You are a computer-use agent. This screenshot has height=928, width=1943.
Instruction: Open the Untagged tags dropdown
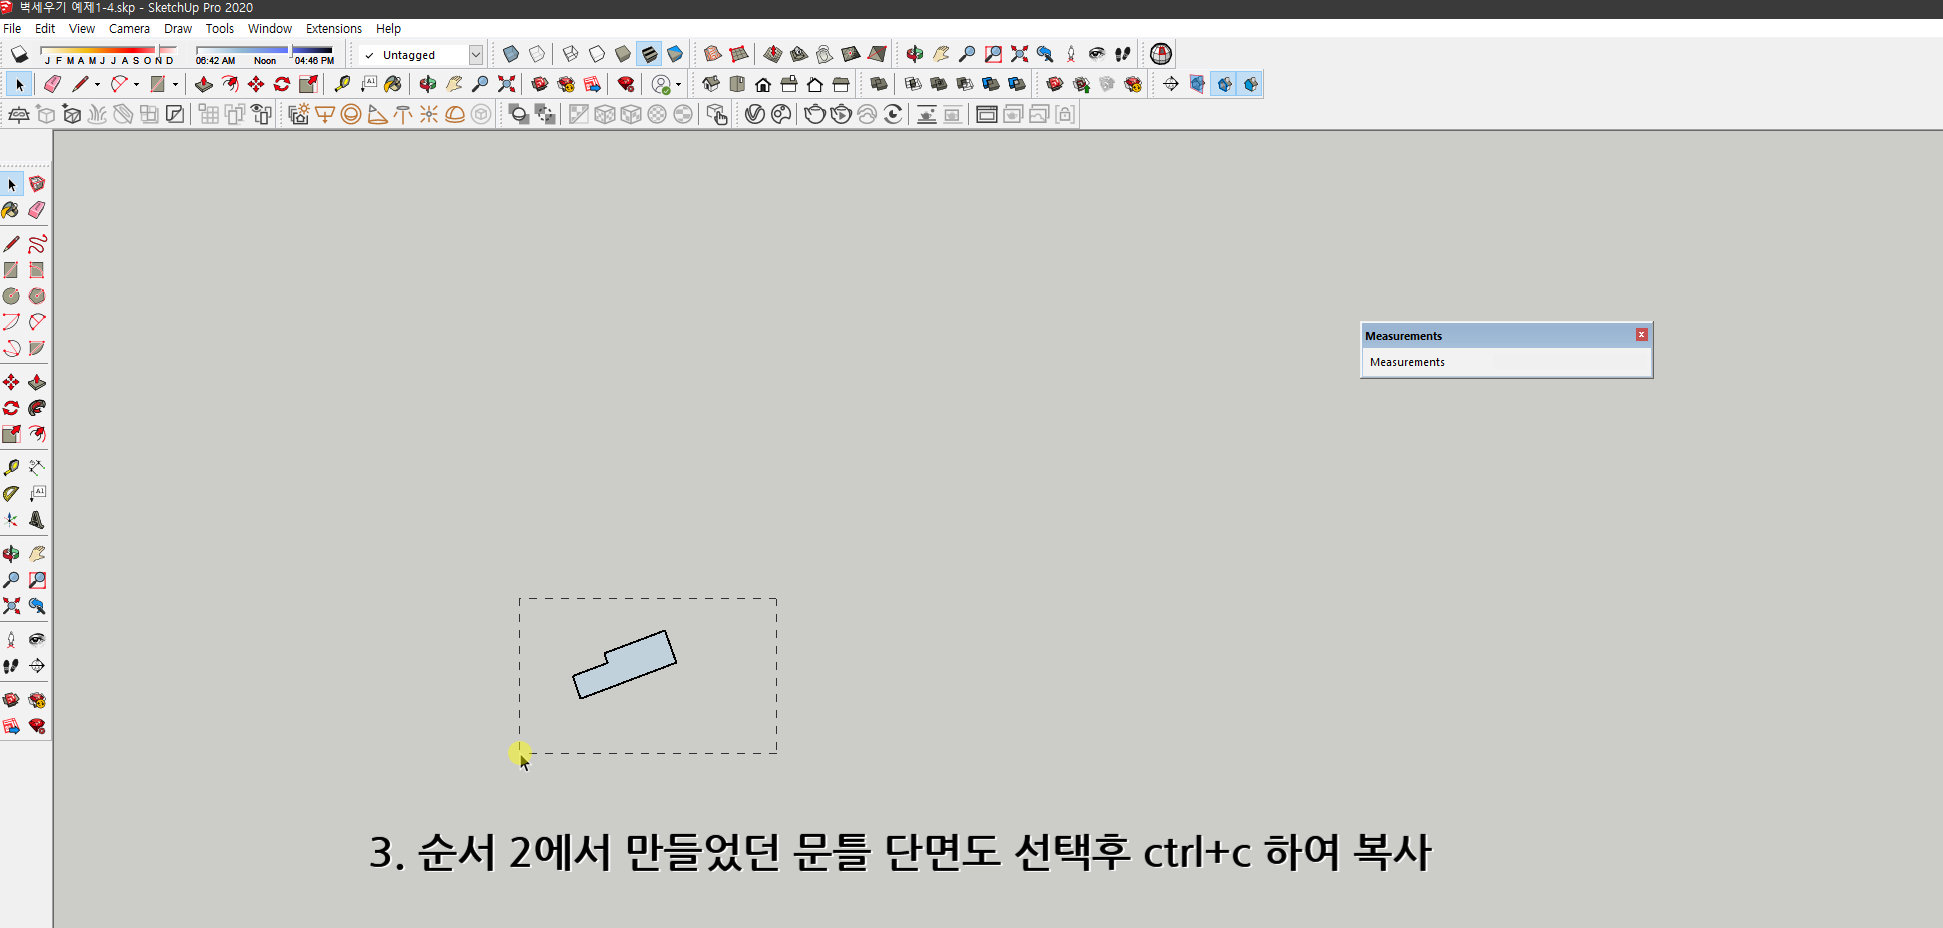[x=477, y=54]
